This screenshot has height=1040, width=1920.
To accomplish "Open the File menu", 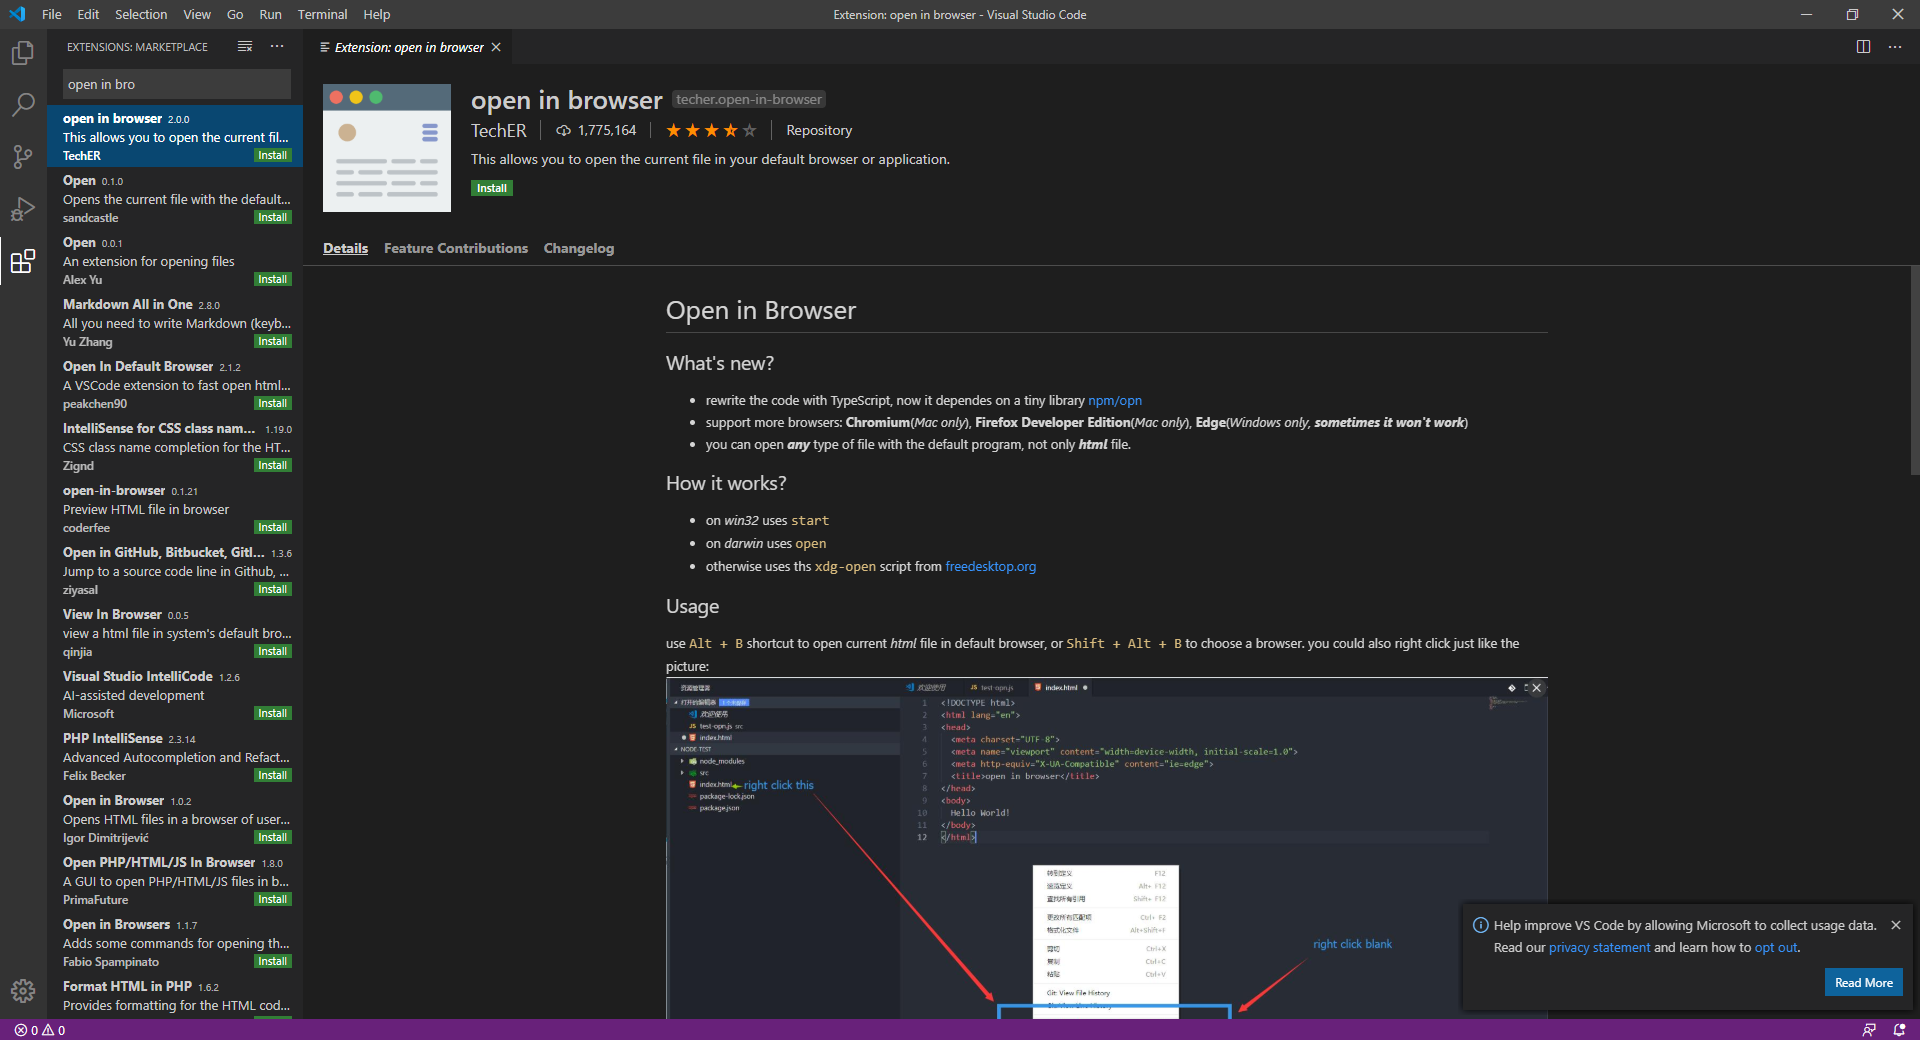I will point(52,14).
